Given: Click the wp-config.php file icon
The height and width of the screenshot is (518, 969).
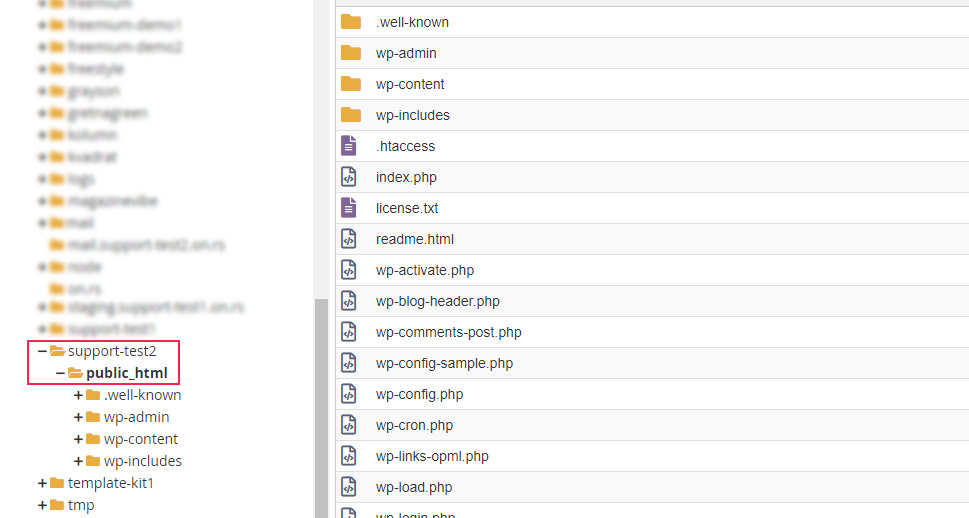Looking at the screenshot, I should click(x=349, y=393).
